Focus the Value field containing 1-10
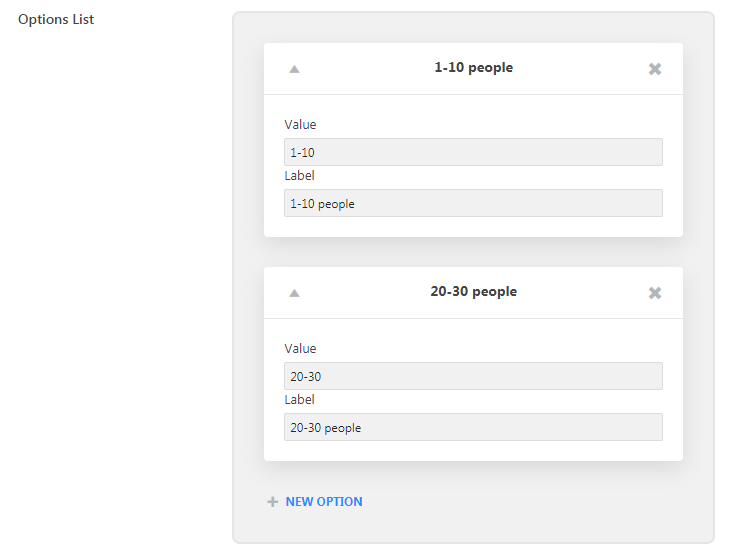Screen dimensions: 736x553 click(x=473, y=152)
